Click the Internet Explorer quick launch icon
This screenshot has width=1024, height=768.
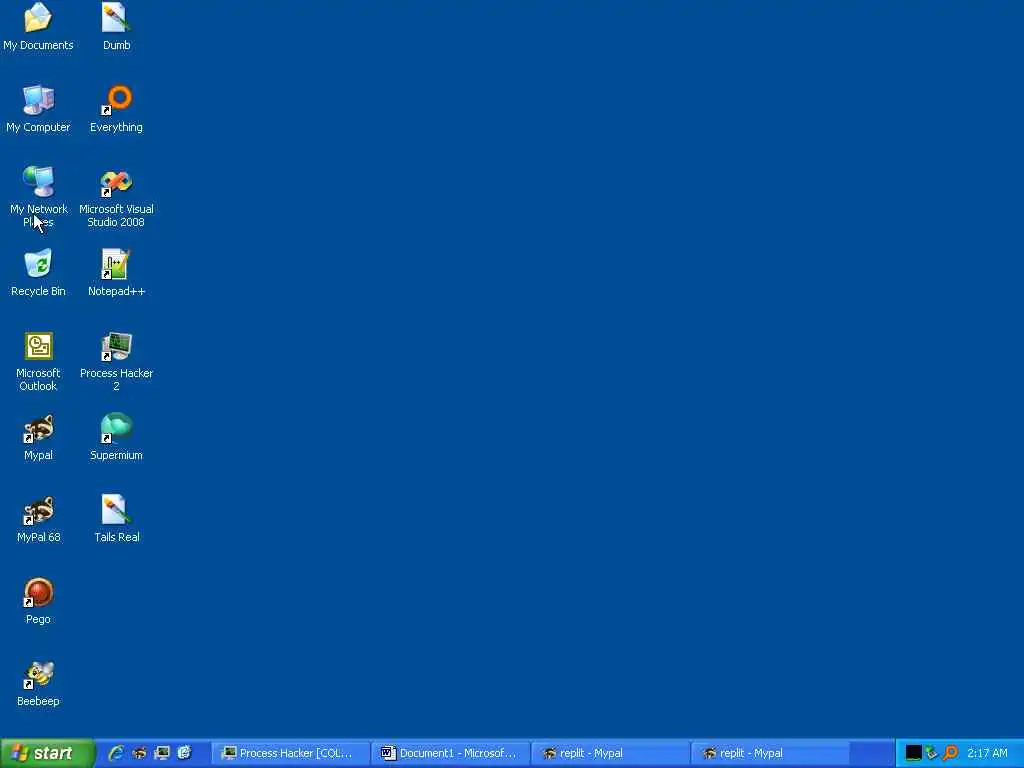point(116,753)
